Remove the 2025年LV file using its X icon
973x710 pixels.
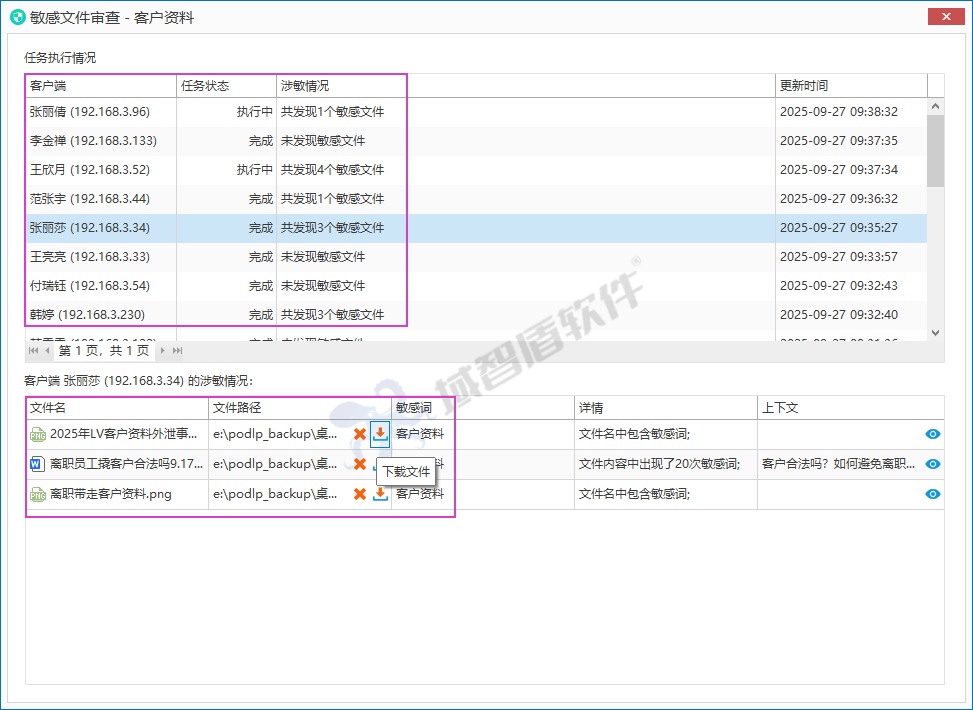360,434
